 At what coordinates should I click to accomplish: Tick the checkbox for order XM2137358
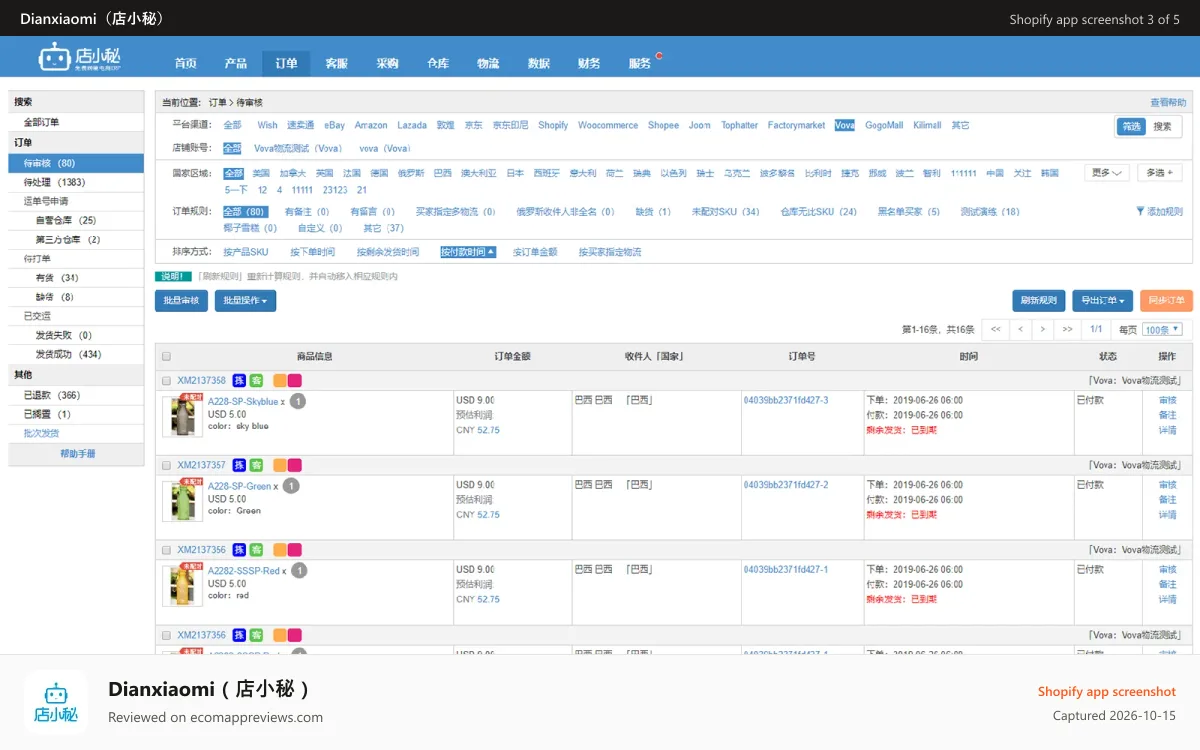(x=166, y=381)
